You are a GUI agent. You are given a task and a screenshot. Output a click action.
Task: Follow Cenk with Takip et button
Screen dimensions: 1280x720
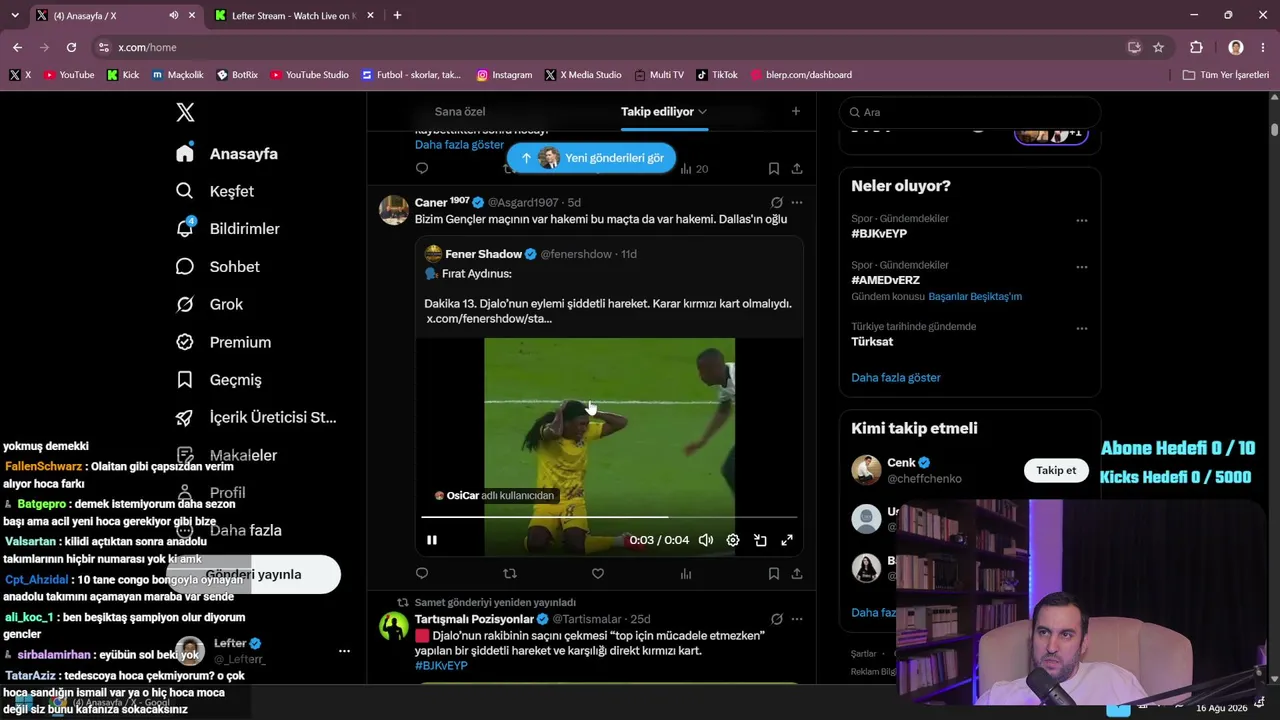[x=1056, y=471]
